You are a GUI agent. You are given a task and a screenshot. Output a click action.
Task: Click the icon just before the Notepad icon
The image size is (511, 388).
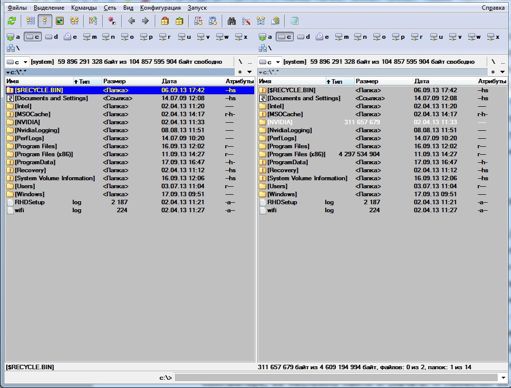coord(275,21)
